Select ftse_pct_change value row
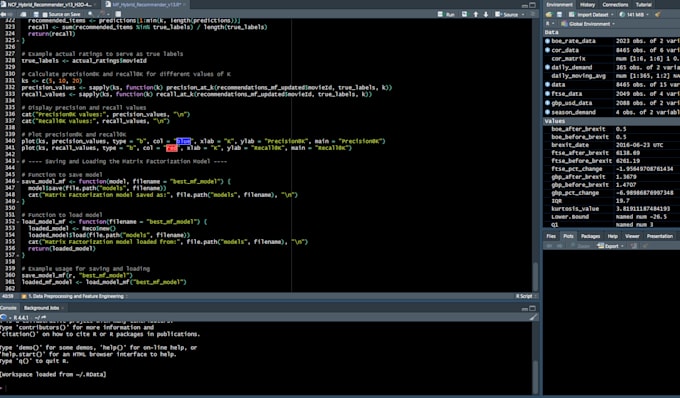680x398 pixels. (x=612, y=169)
